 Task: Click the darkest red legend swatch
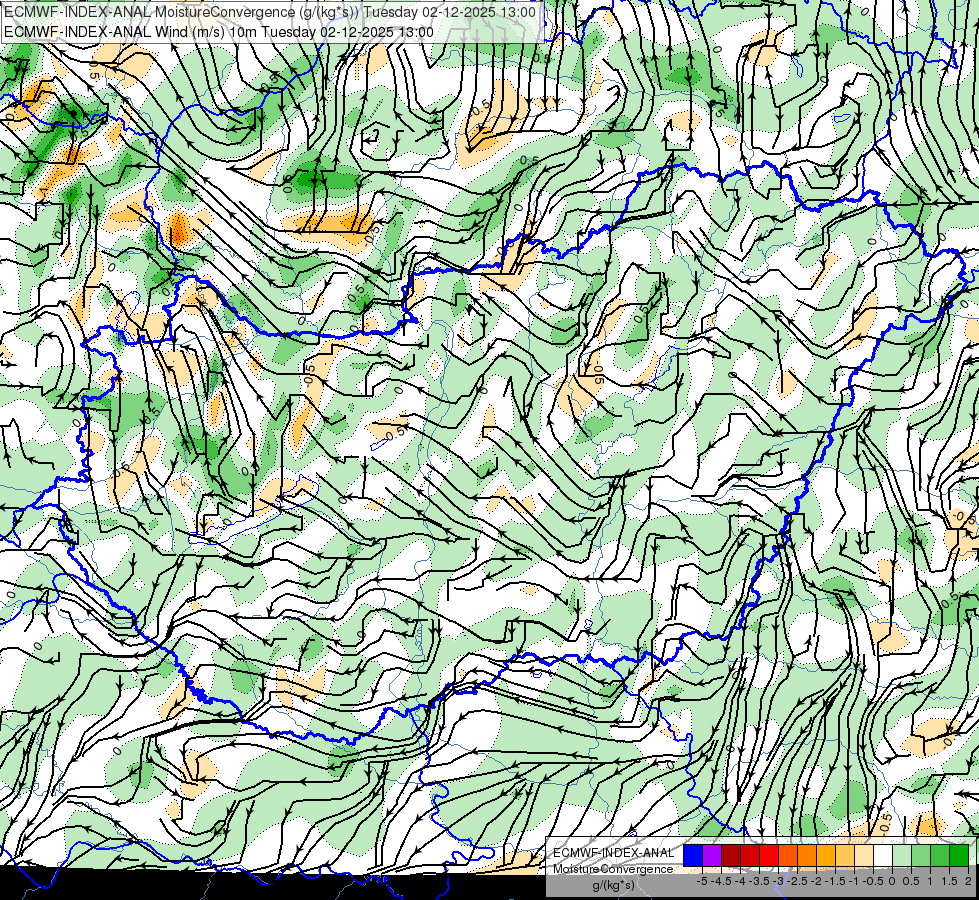point(731,855)
